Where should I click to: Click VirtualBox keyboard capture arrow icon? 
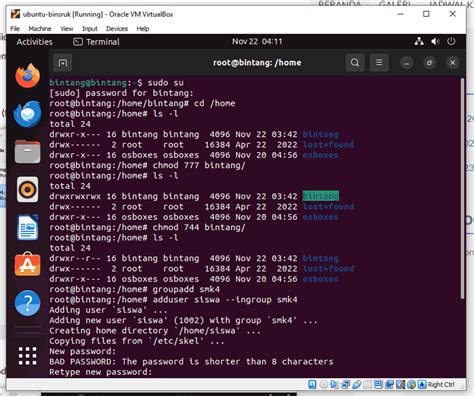coord(422,384)
